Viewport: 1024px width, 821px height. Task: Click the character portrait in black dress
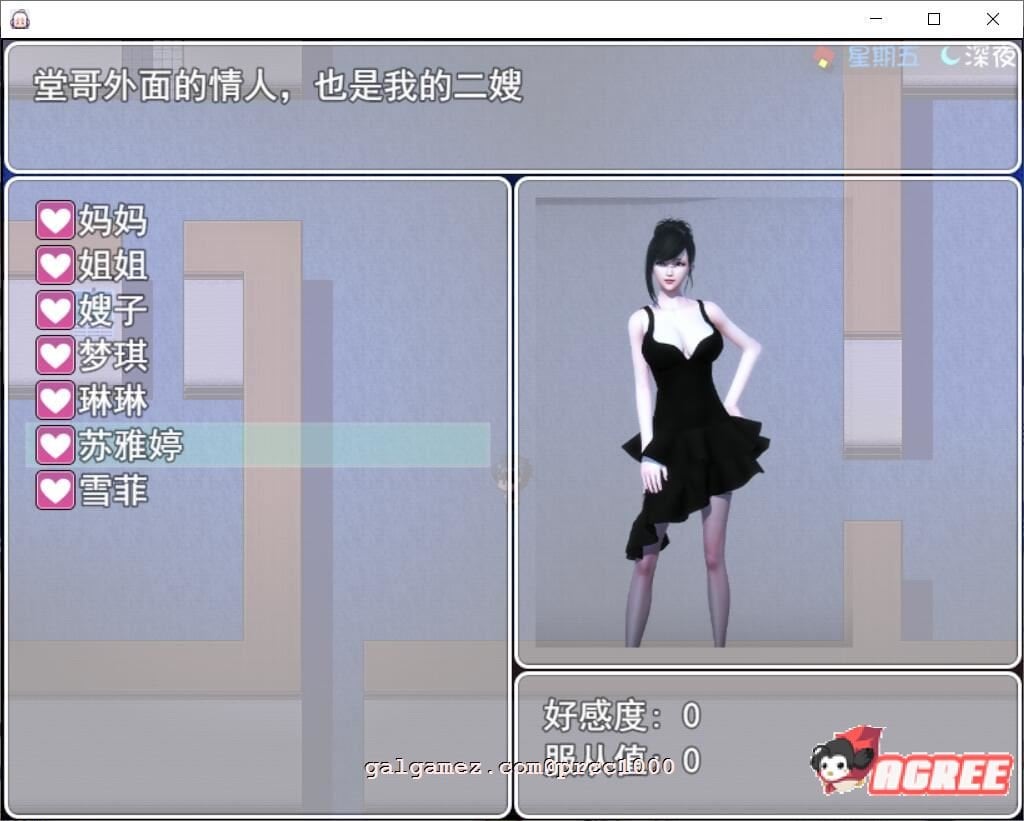tap(690, 420)
